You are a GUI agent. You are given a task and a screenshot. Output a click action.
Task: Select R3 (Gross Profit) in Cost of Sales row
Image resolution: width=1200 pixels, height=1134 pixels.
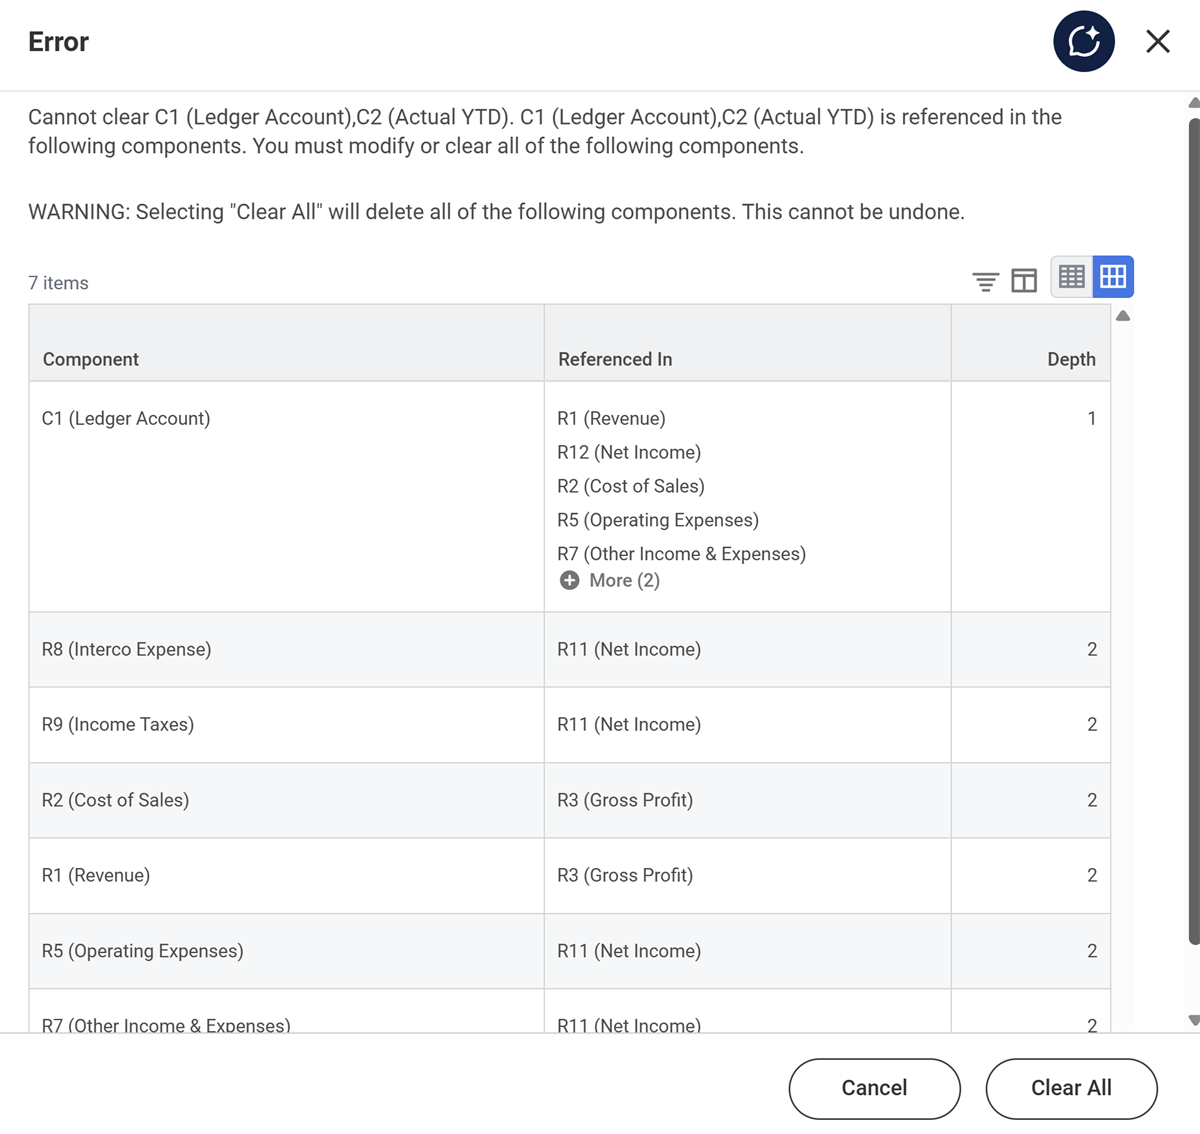(x=625, y=800)
